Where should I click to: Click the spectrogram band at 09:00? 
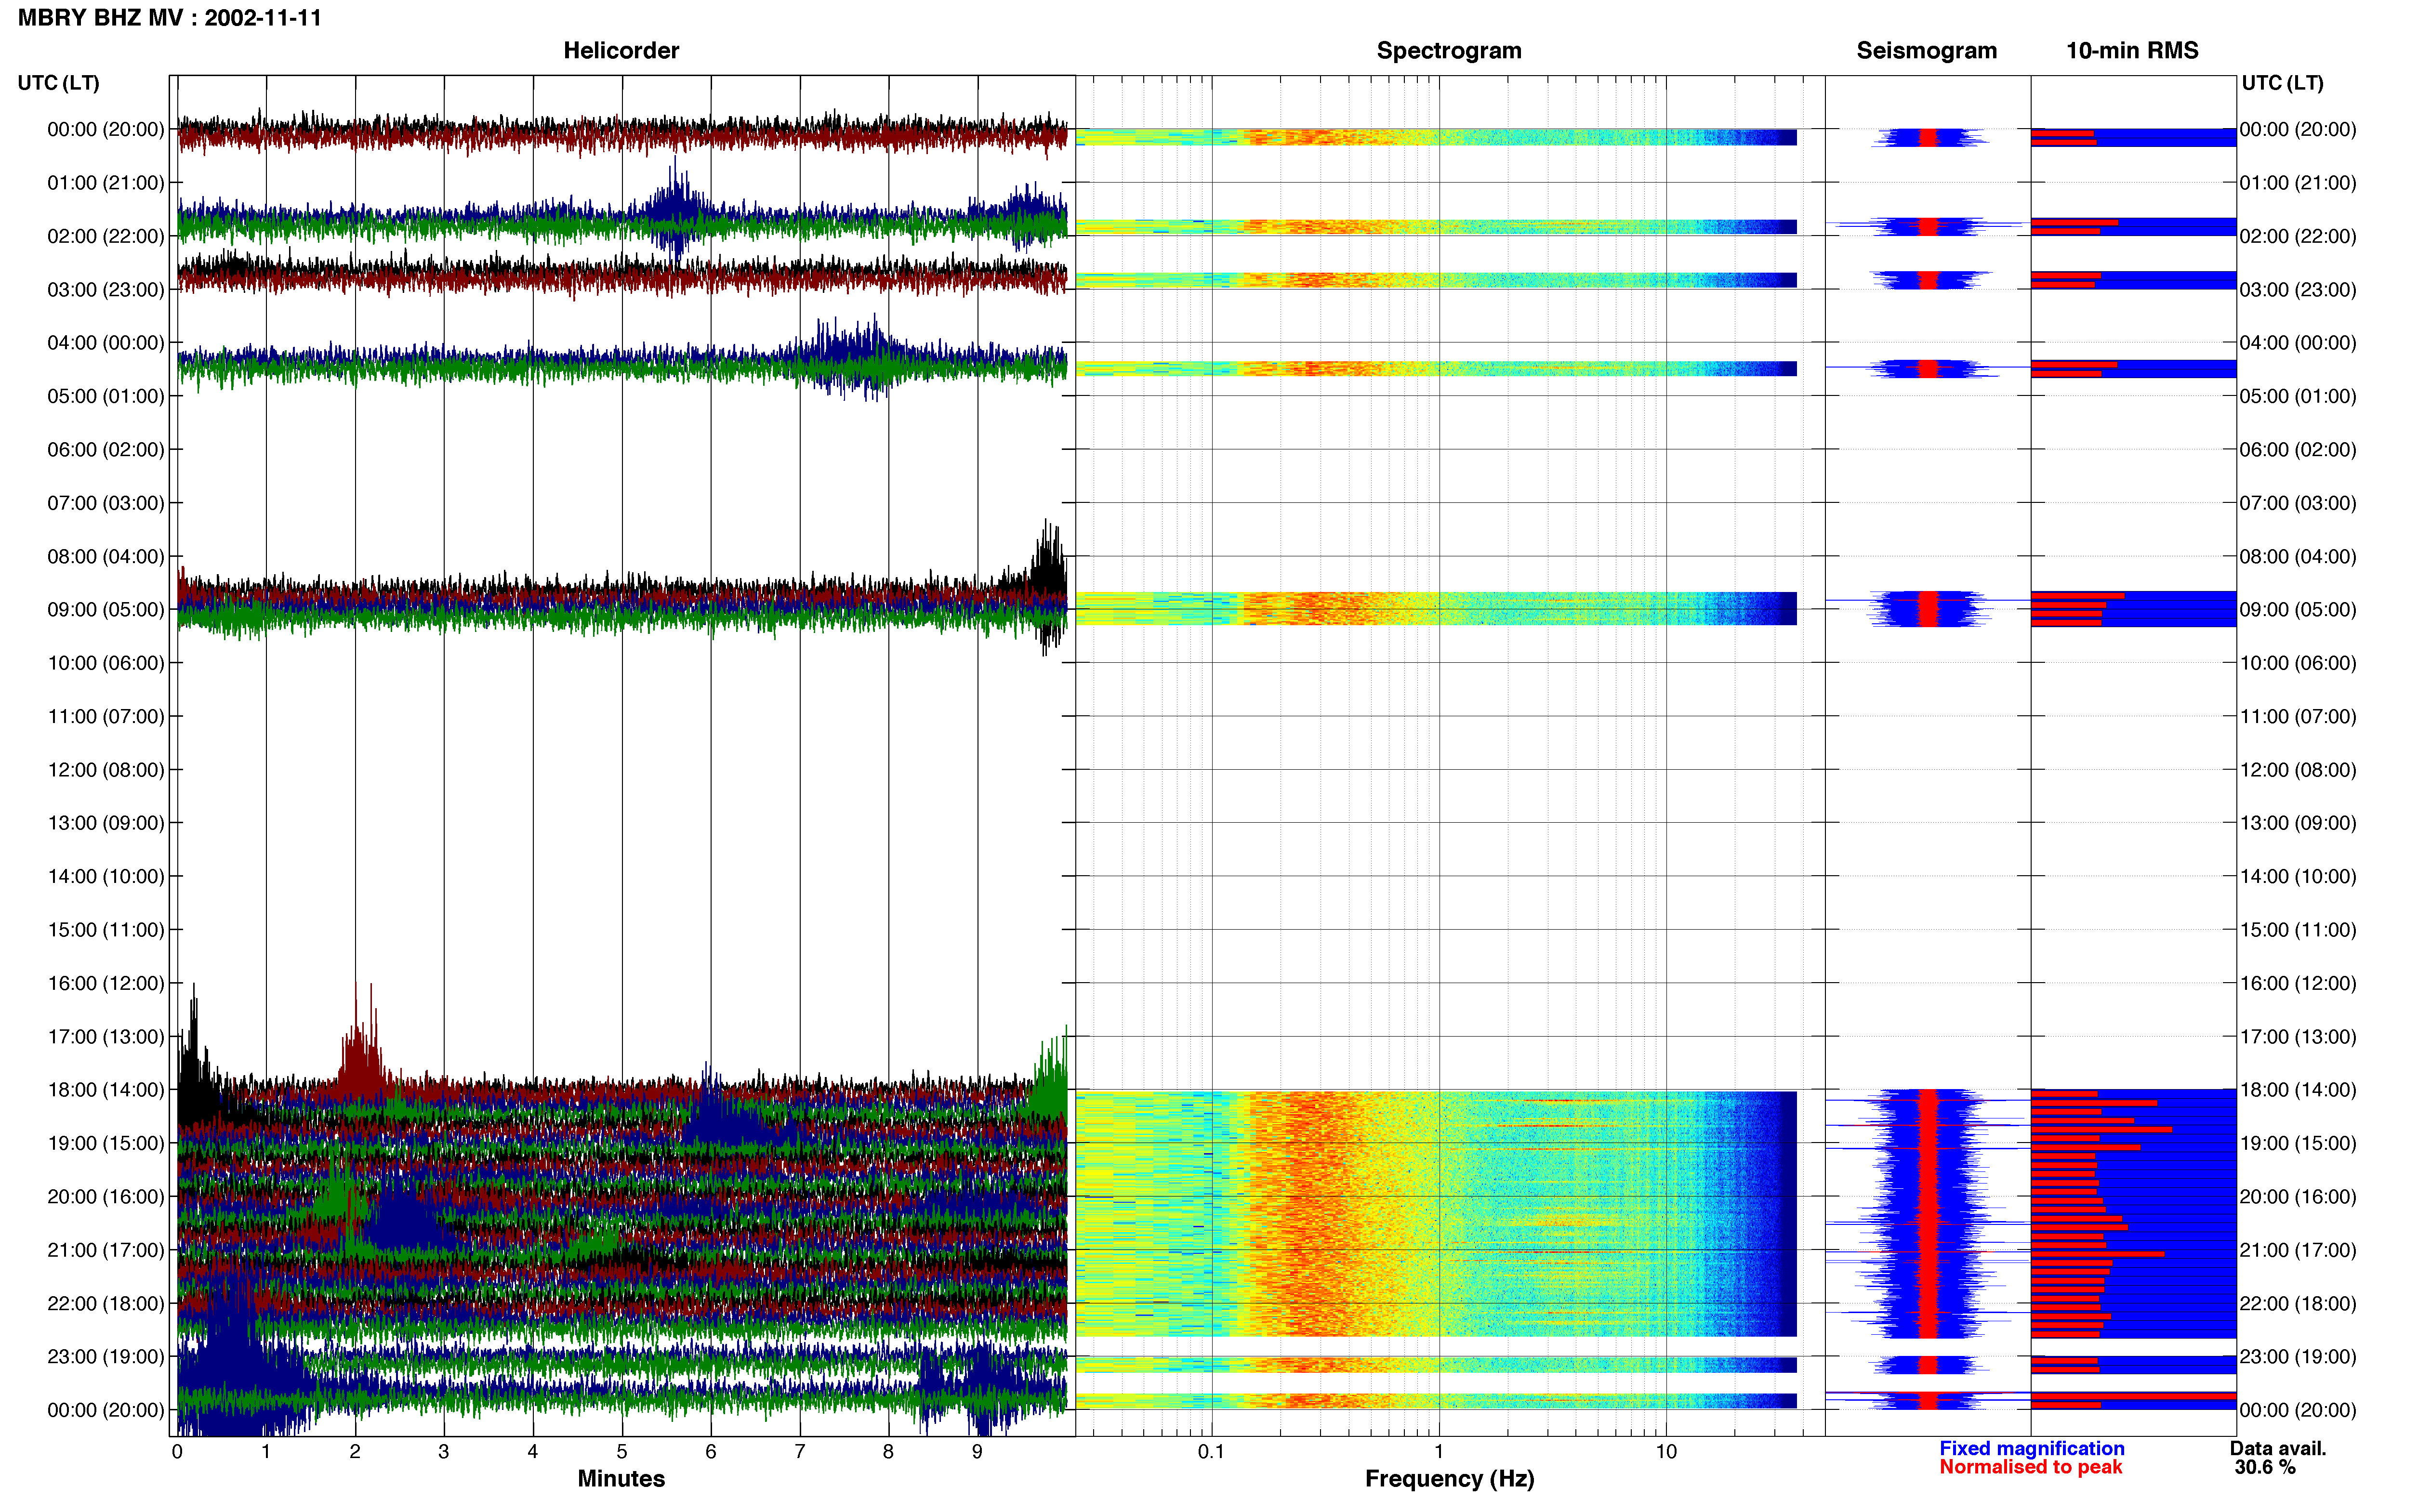[x=1436, y=608]
